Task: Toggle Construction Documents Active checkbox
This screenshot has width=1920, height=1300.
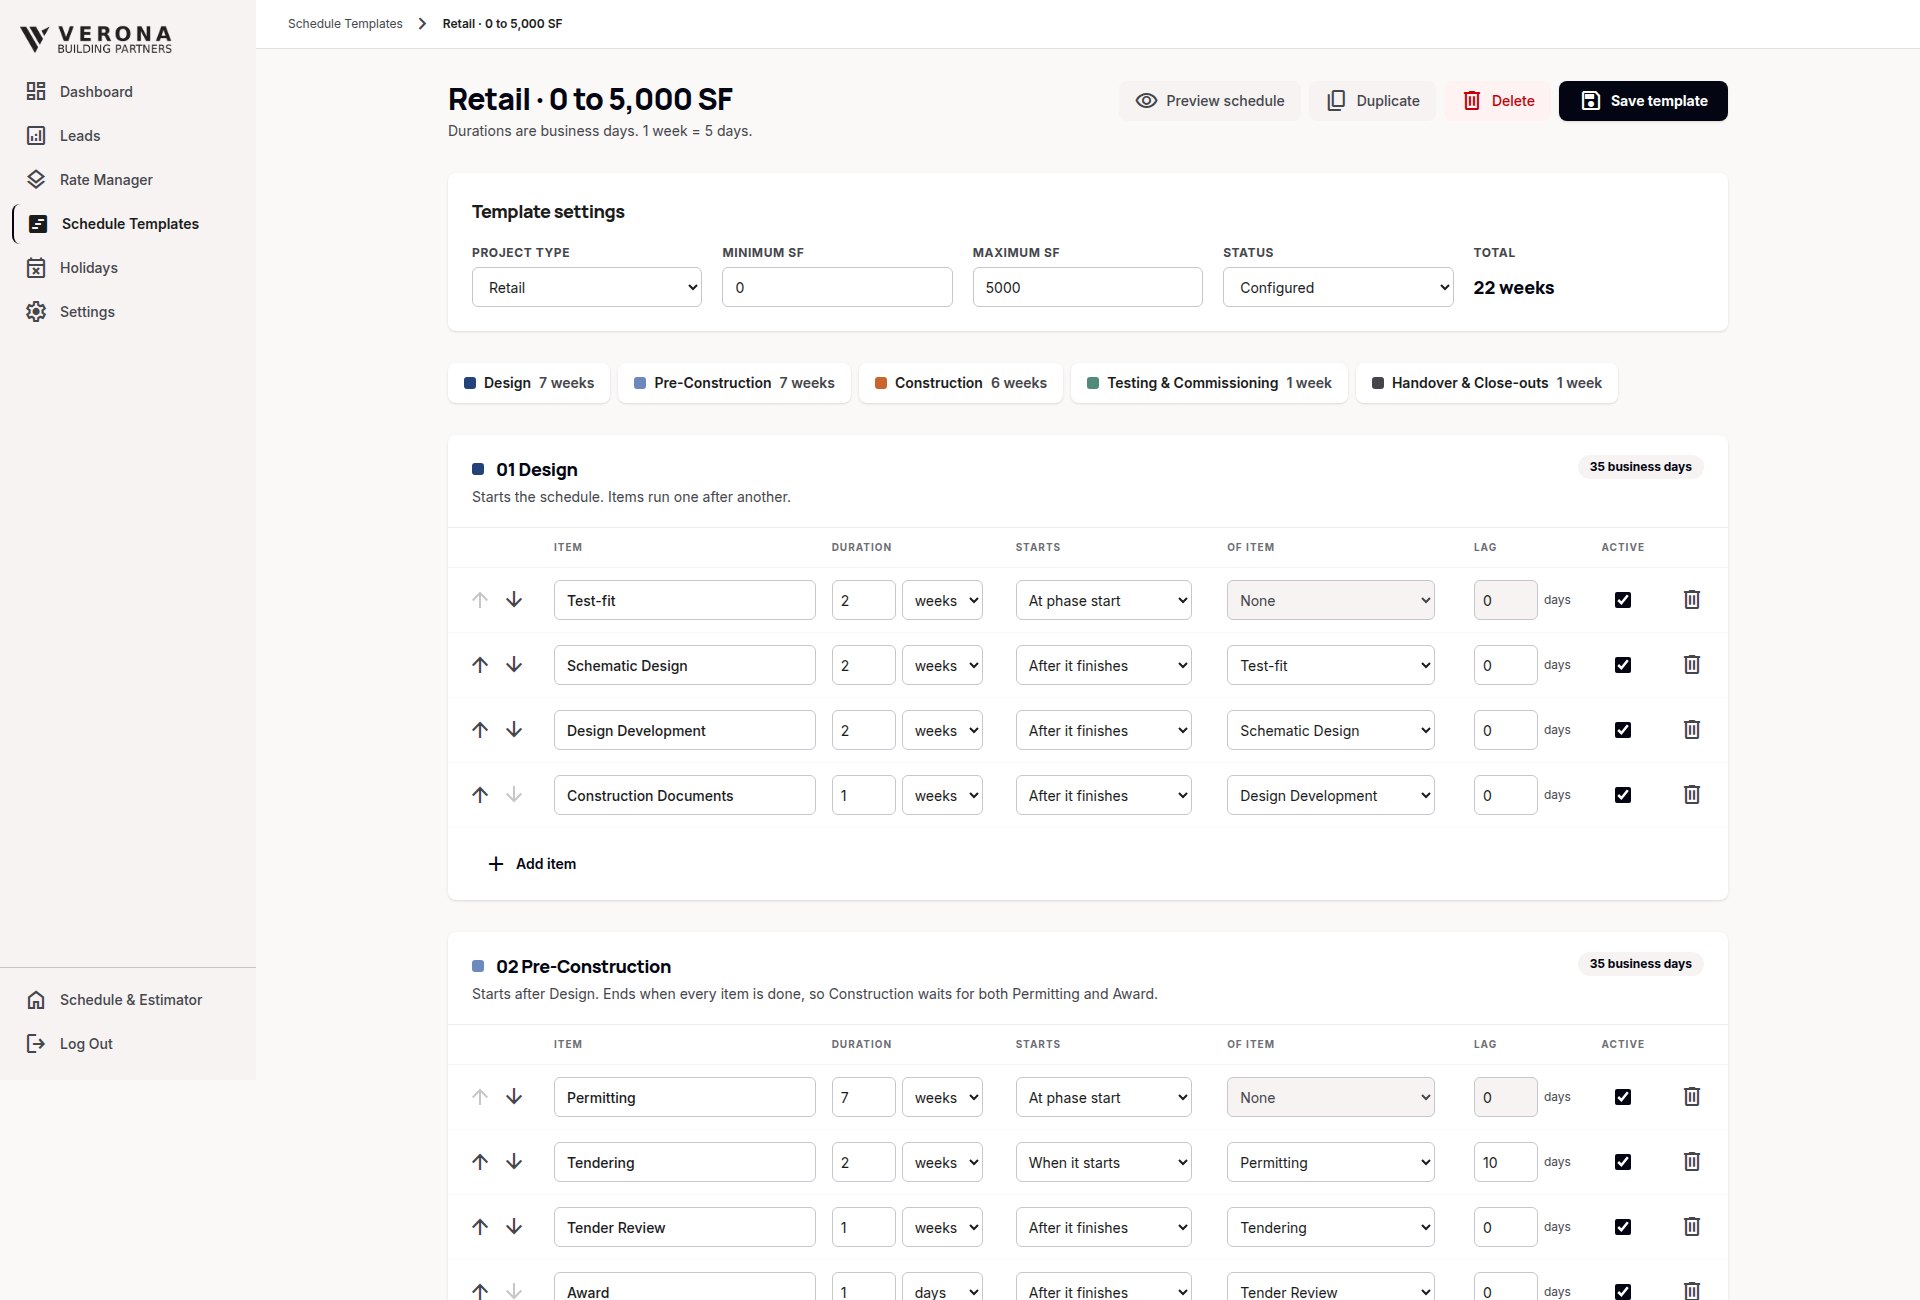Action: [x=1623, y=795]
